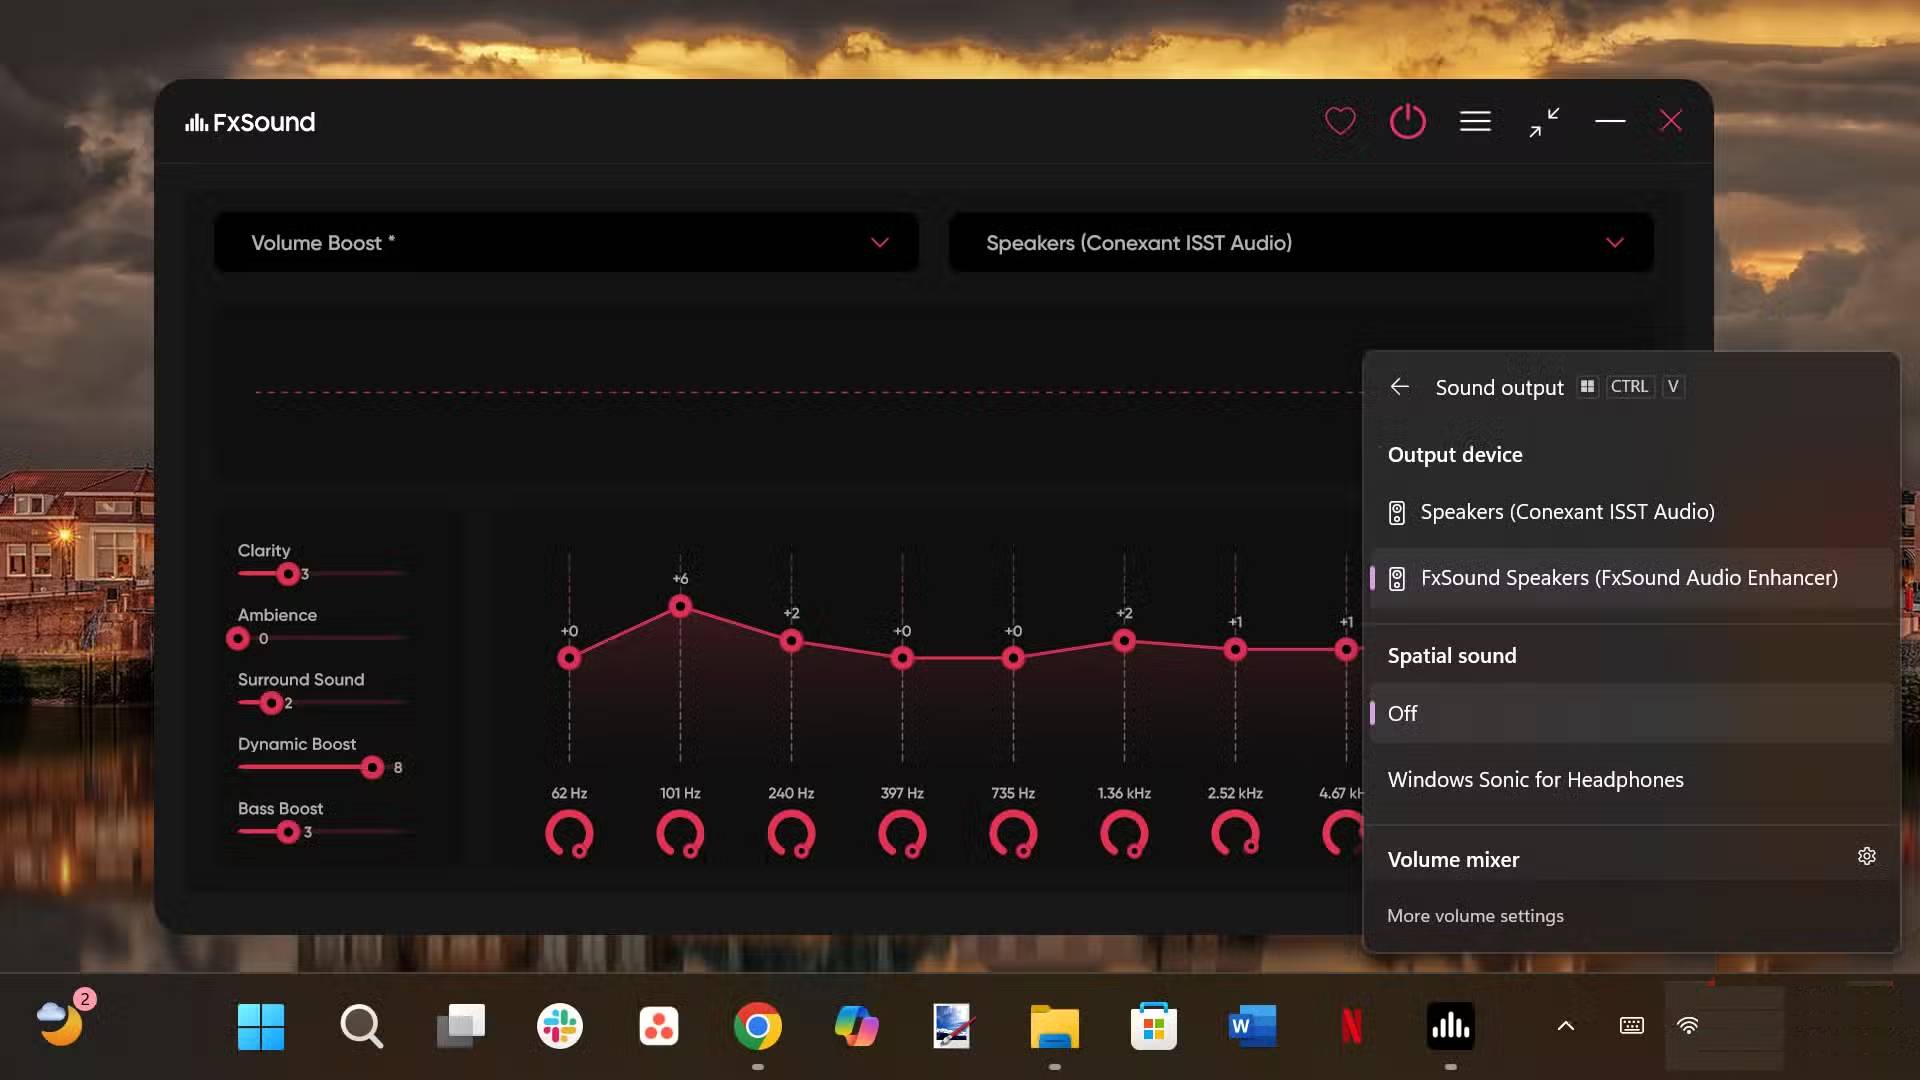Expand the Speakers output device dropdown
Screen dimensions: 1920x1080
[x=1614, y=243]
